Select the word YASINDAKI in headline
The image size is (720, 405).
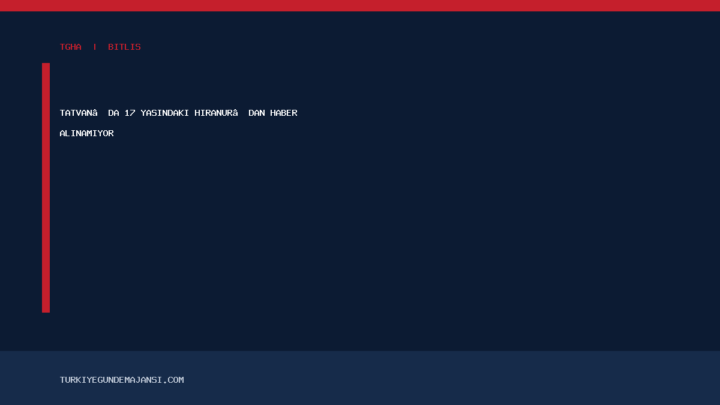click(164, 113)
